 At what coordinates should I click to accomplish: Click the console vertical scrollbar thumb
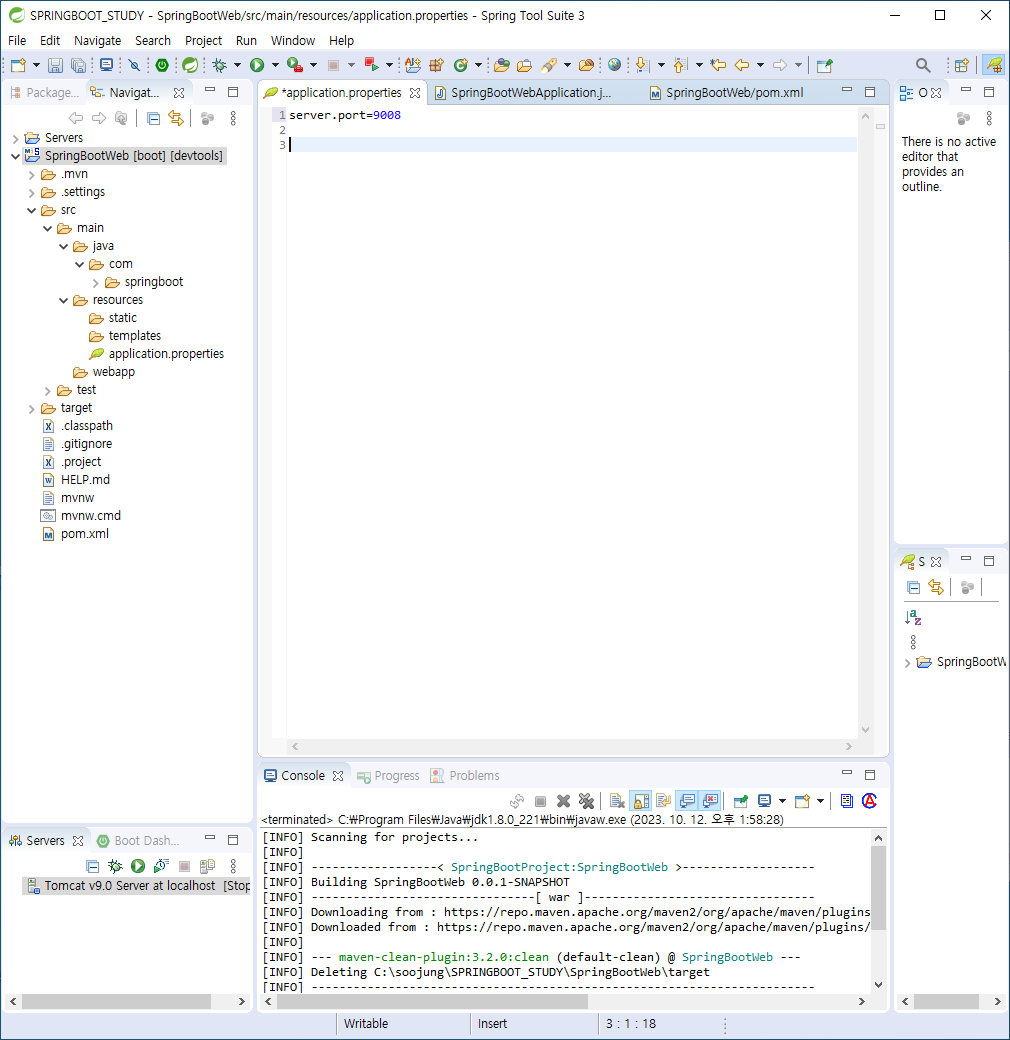[x=878, y=889]
